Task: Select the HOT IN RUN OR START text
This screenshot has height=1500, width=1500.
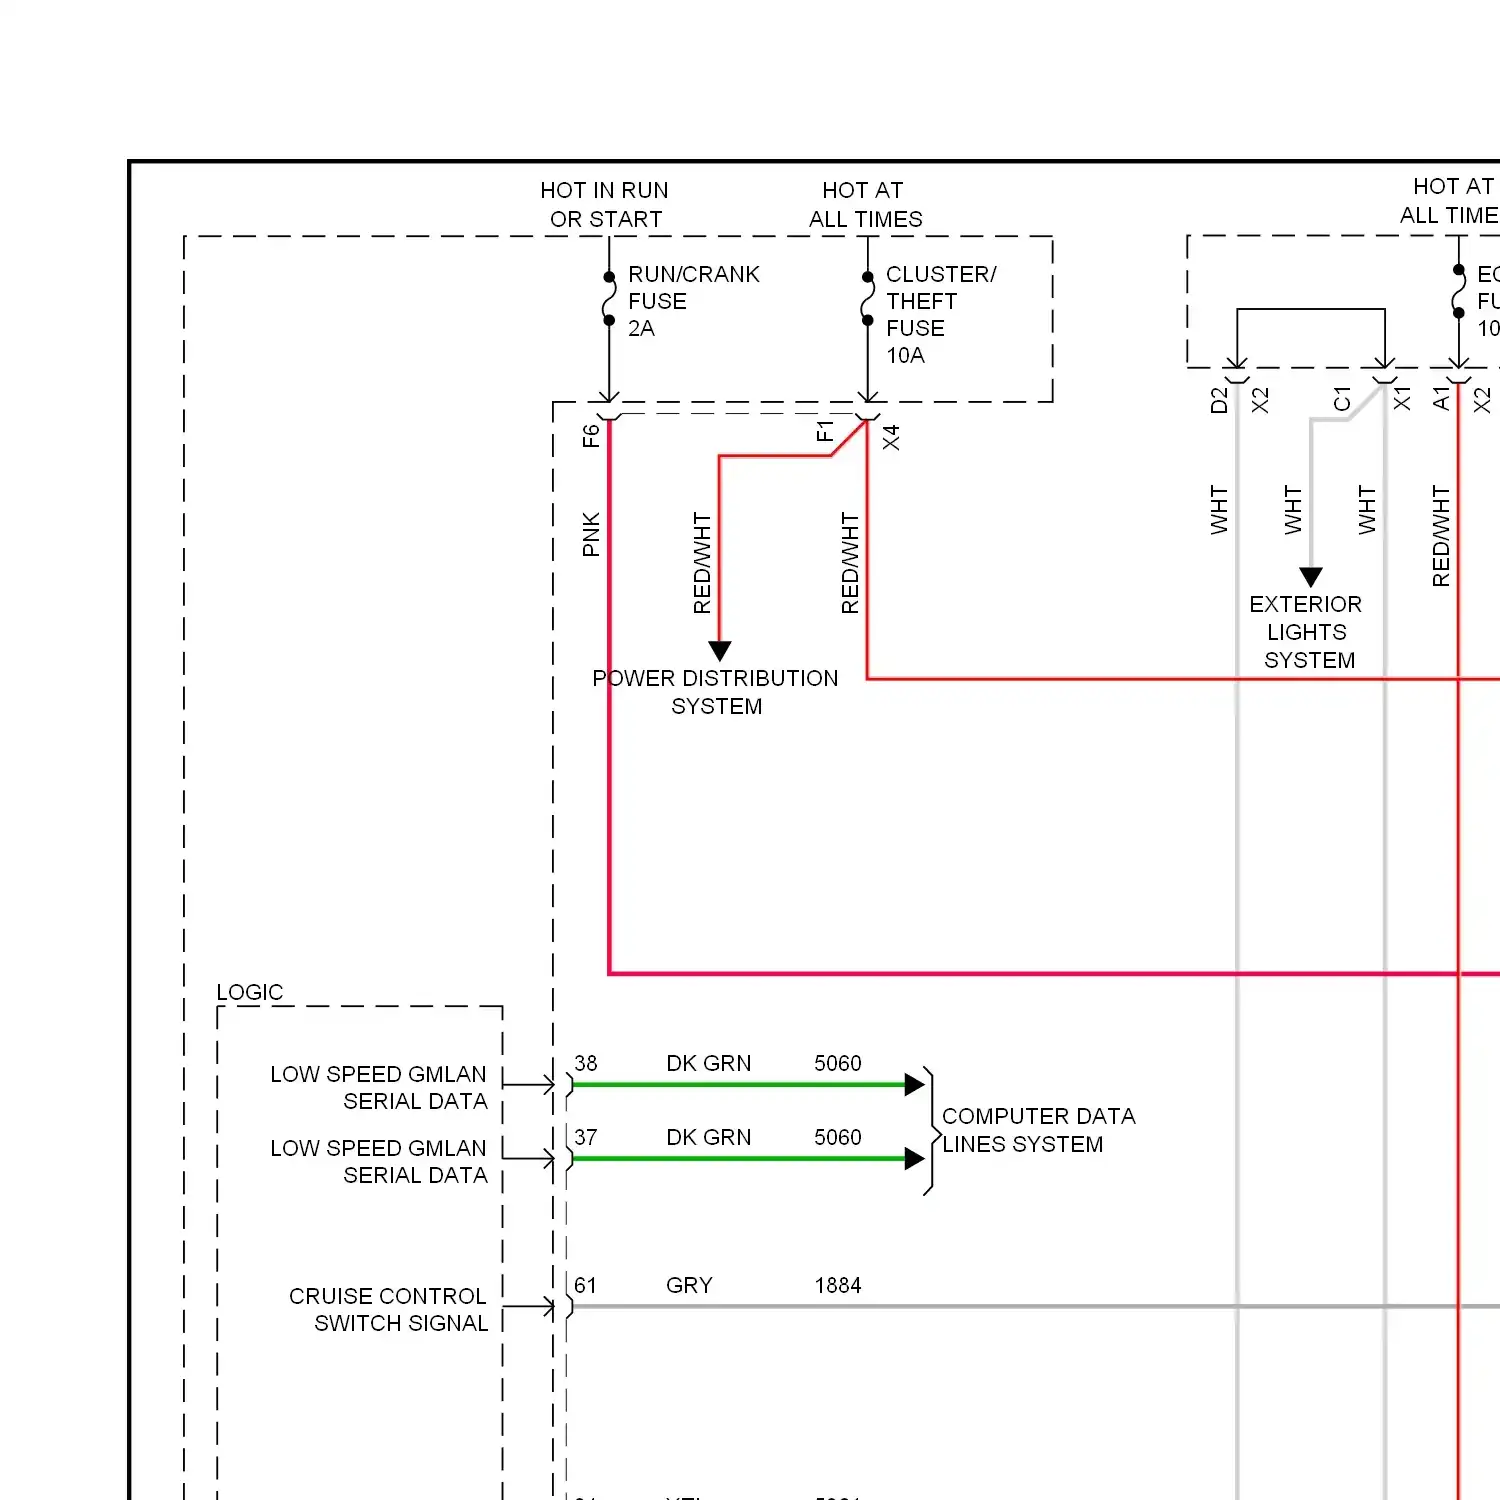Action: click(605, 204)
